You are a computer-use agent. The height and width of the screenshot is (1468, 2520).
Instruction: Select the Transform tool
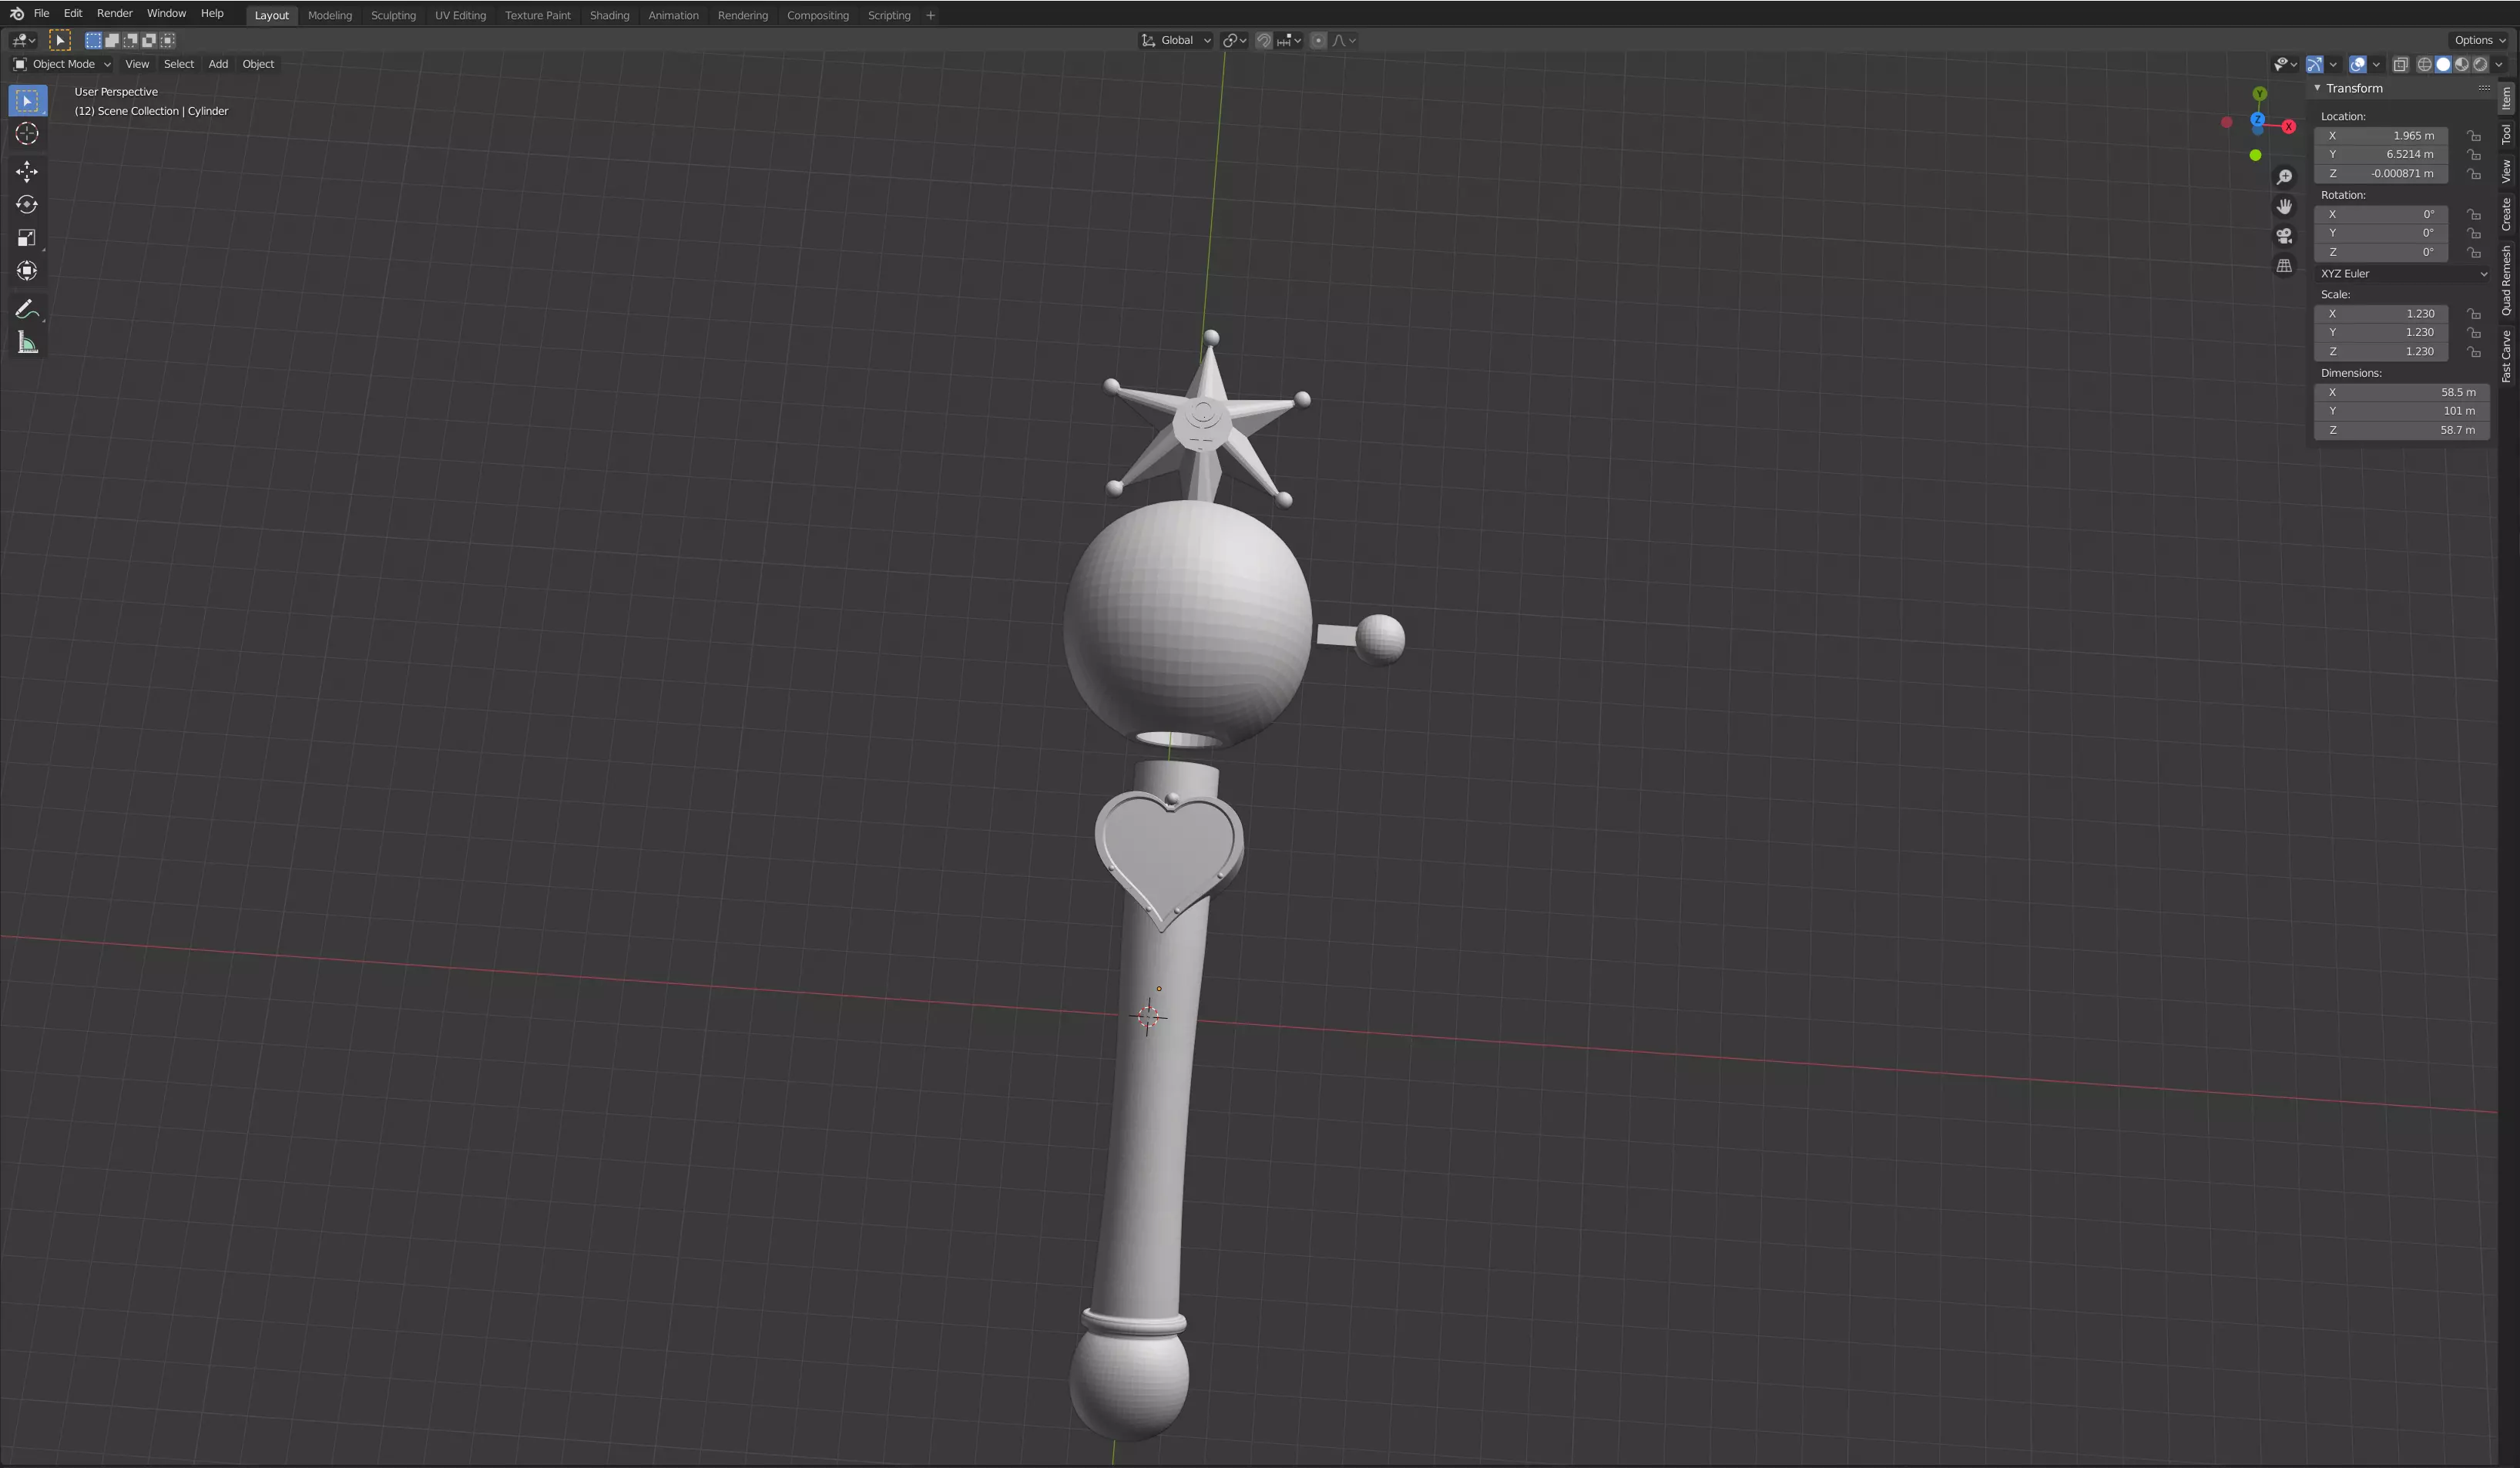[27, 271]
